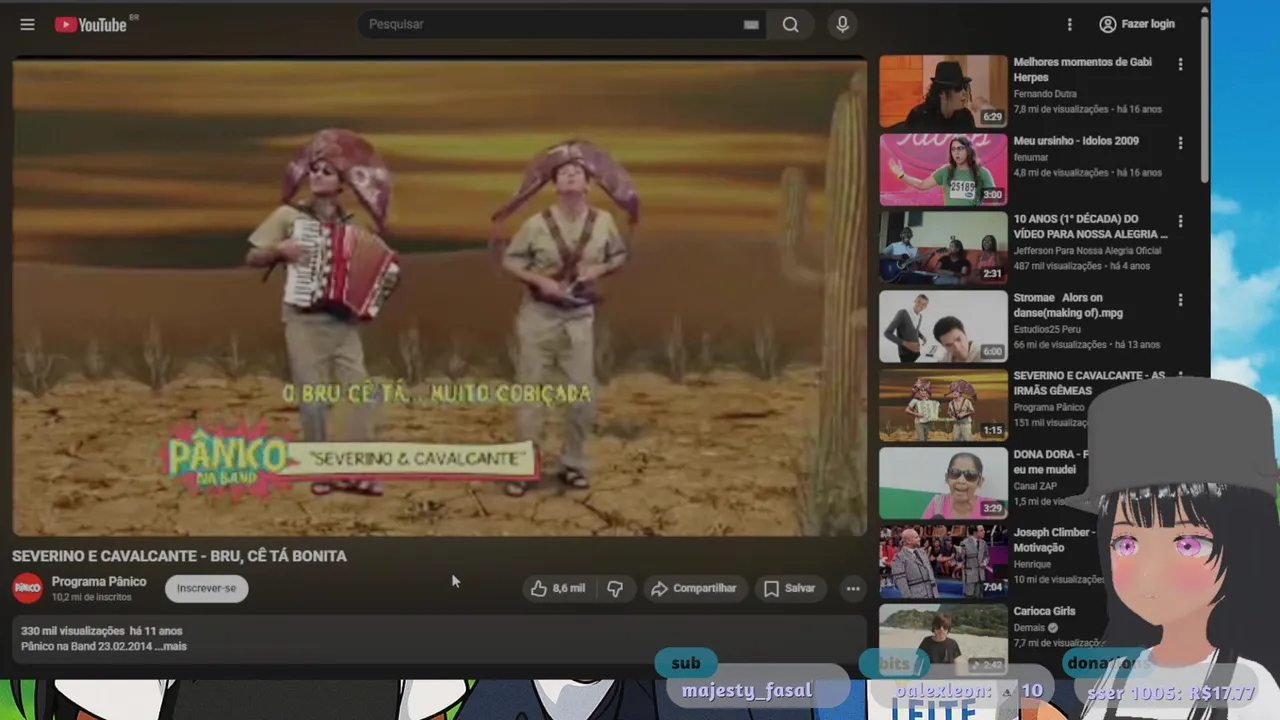1280x720 pixels.
Task: Open Severino e Cavalcante Irmãs Gêmeas thumbnail
Action: (943, 405)
